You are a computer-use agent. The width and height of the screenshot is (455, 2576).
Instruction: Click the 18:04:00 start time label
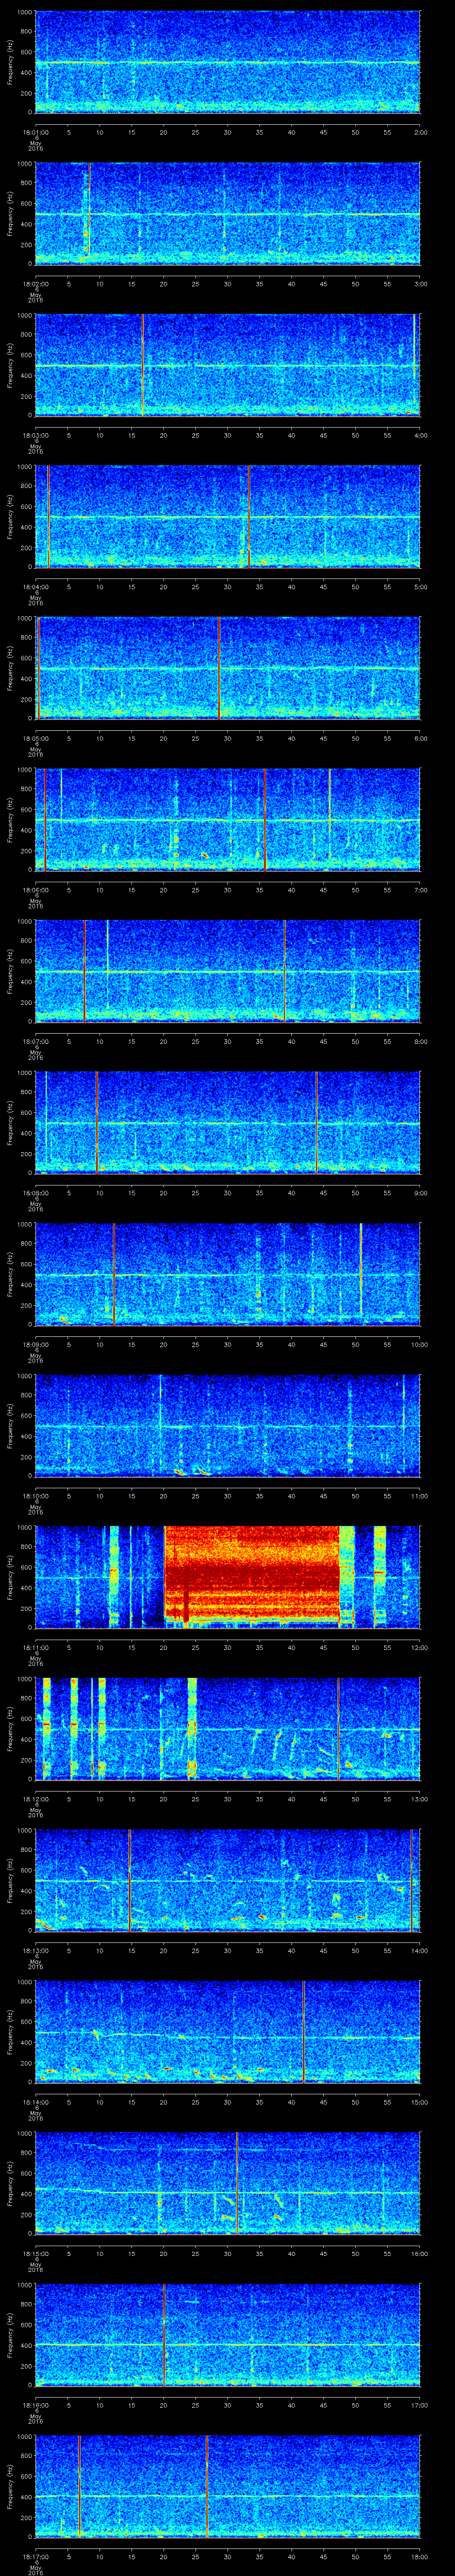click(35, 587)
